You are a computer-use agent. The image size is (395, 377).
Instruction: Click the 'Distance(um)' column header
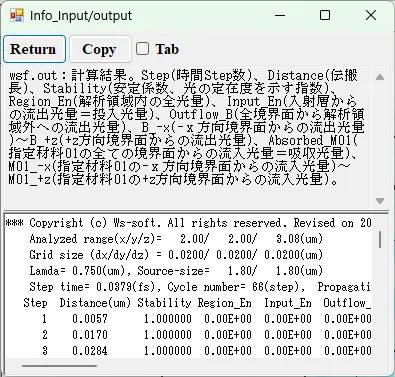pyautogui.click(x=95, y=303)
